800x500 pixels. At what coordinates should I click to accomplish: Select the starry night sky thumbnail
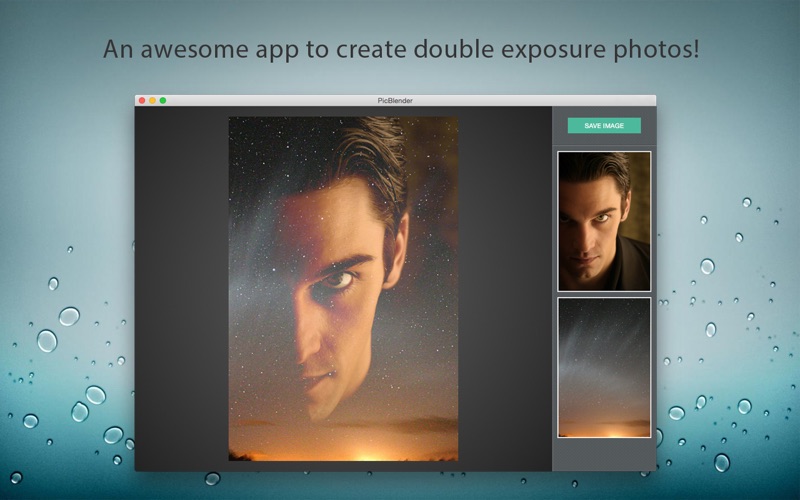604,367
